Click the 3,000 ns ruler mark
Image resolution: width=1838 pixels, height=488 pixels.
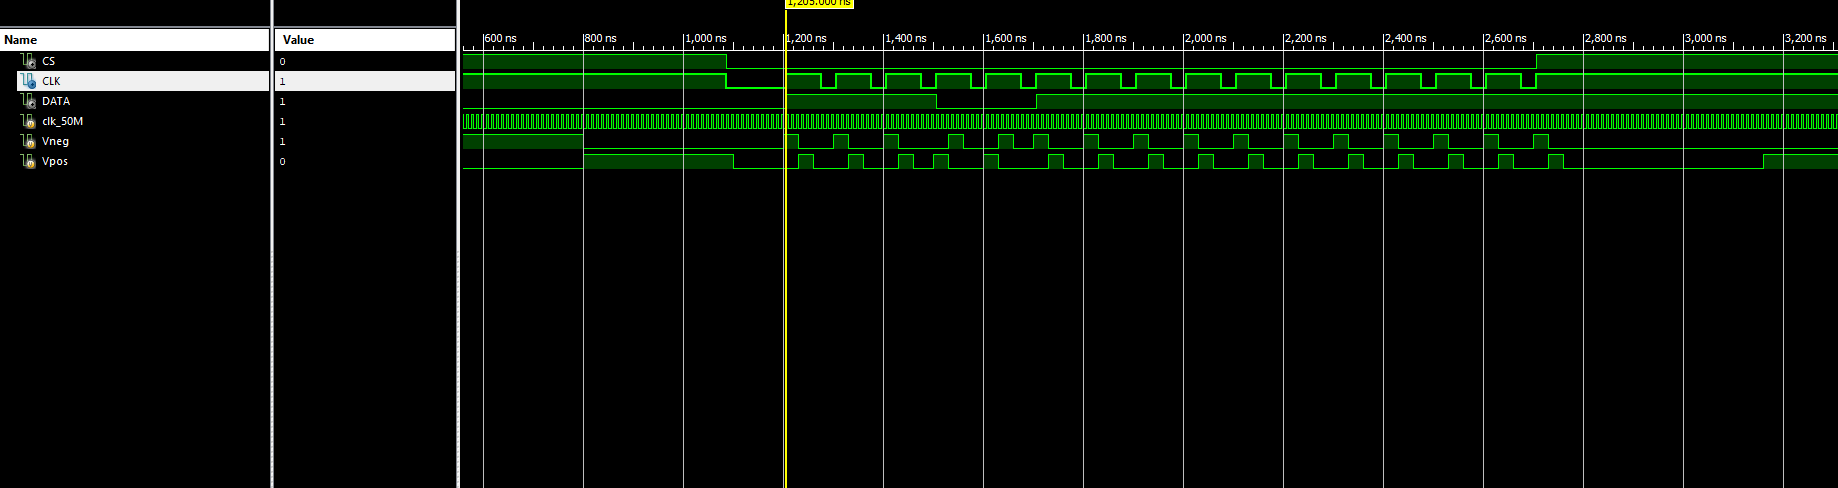1706,38
